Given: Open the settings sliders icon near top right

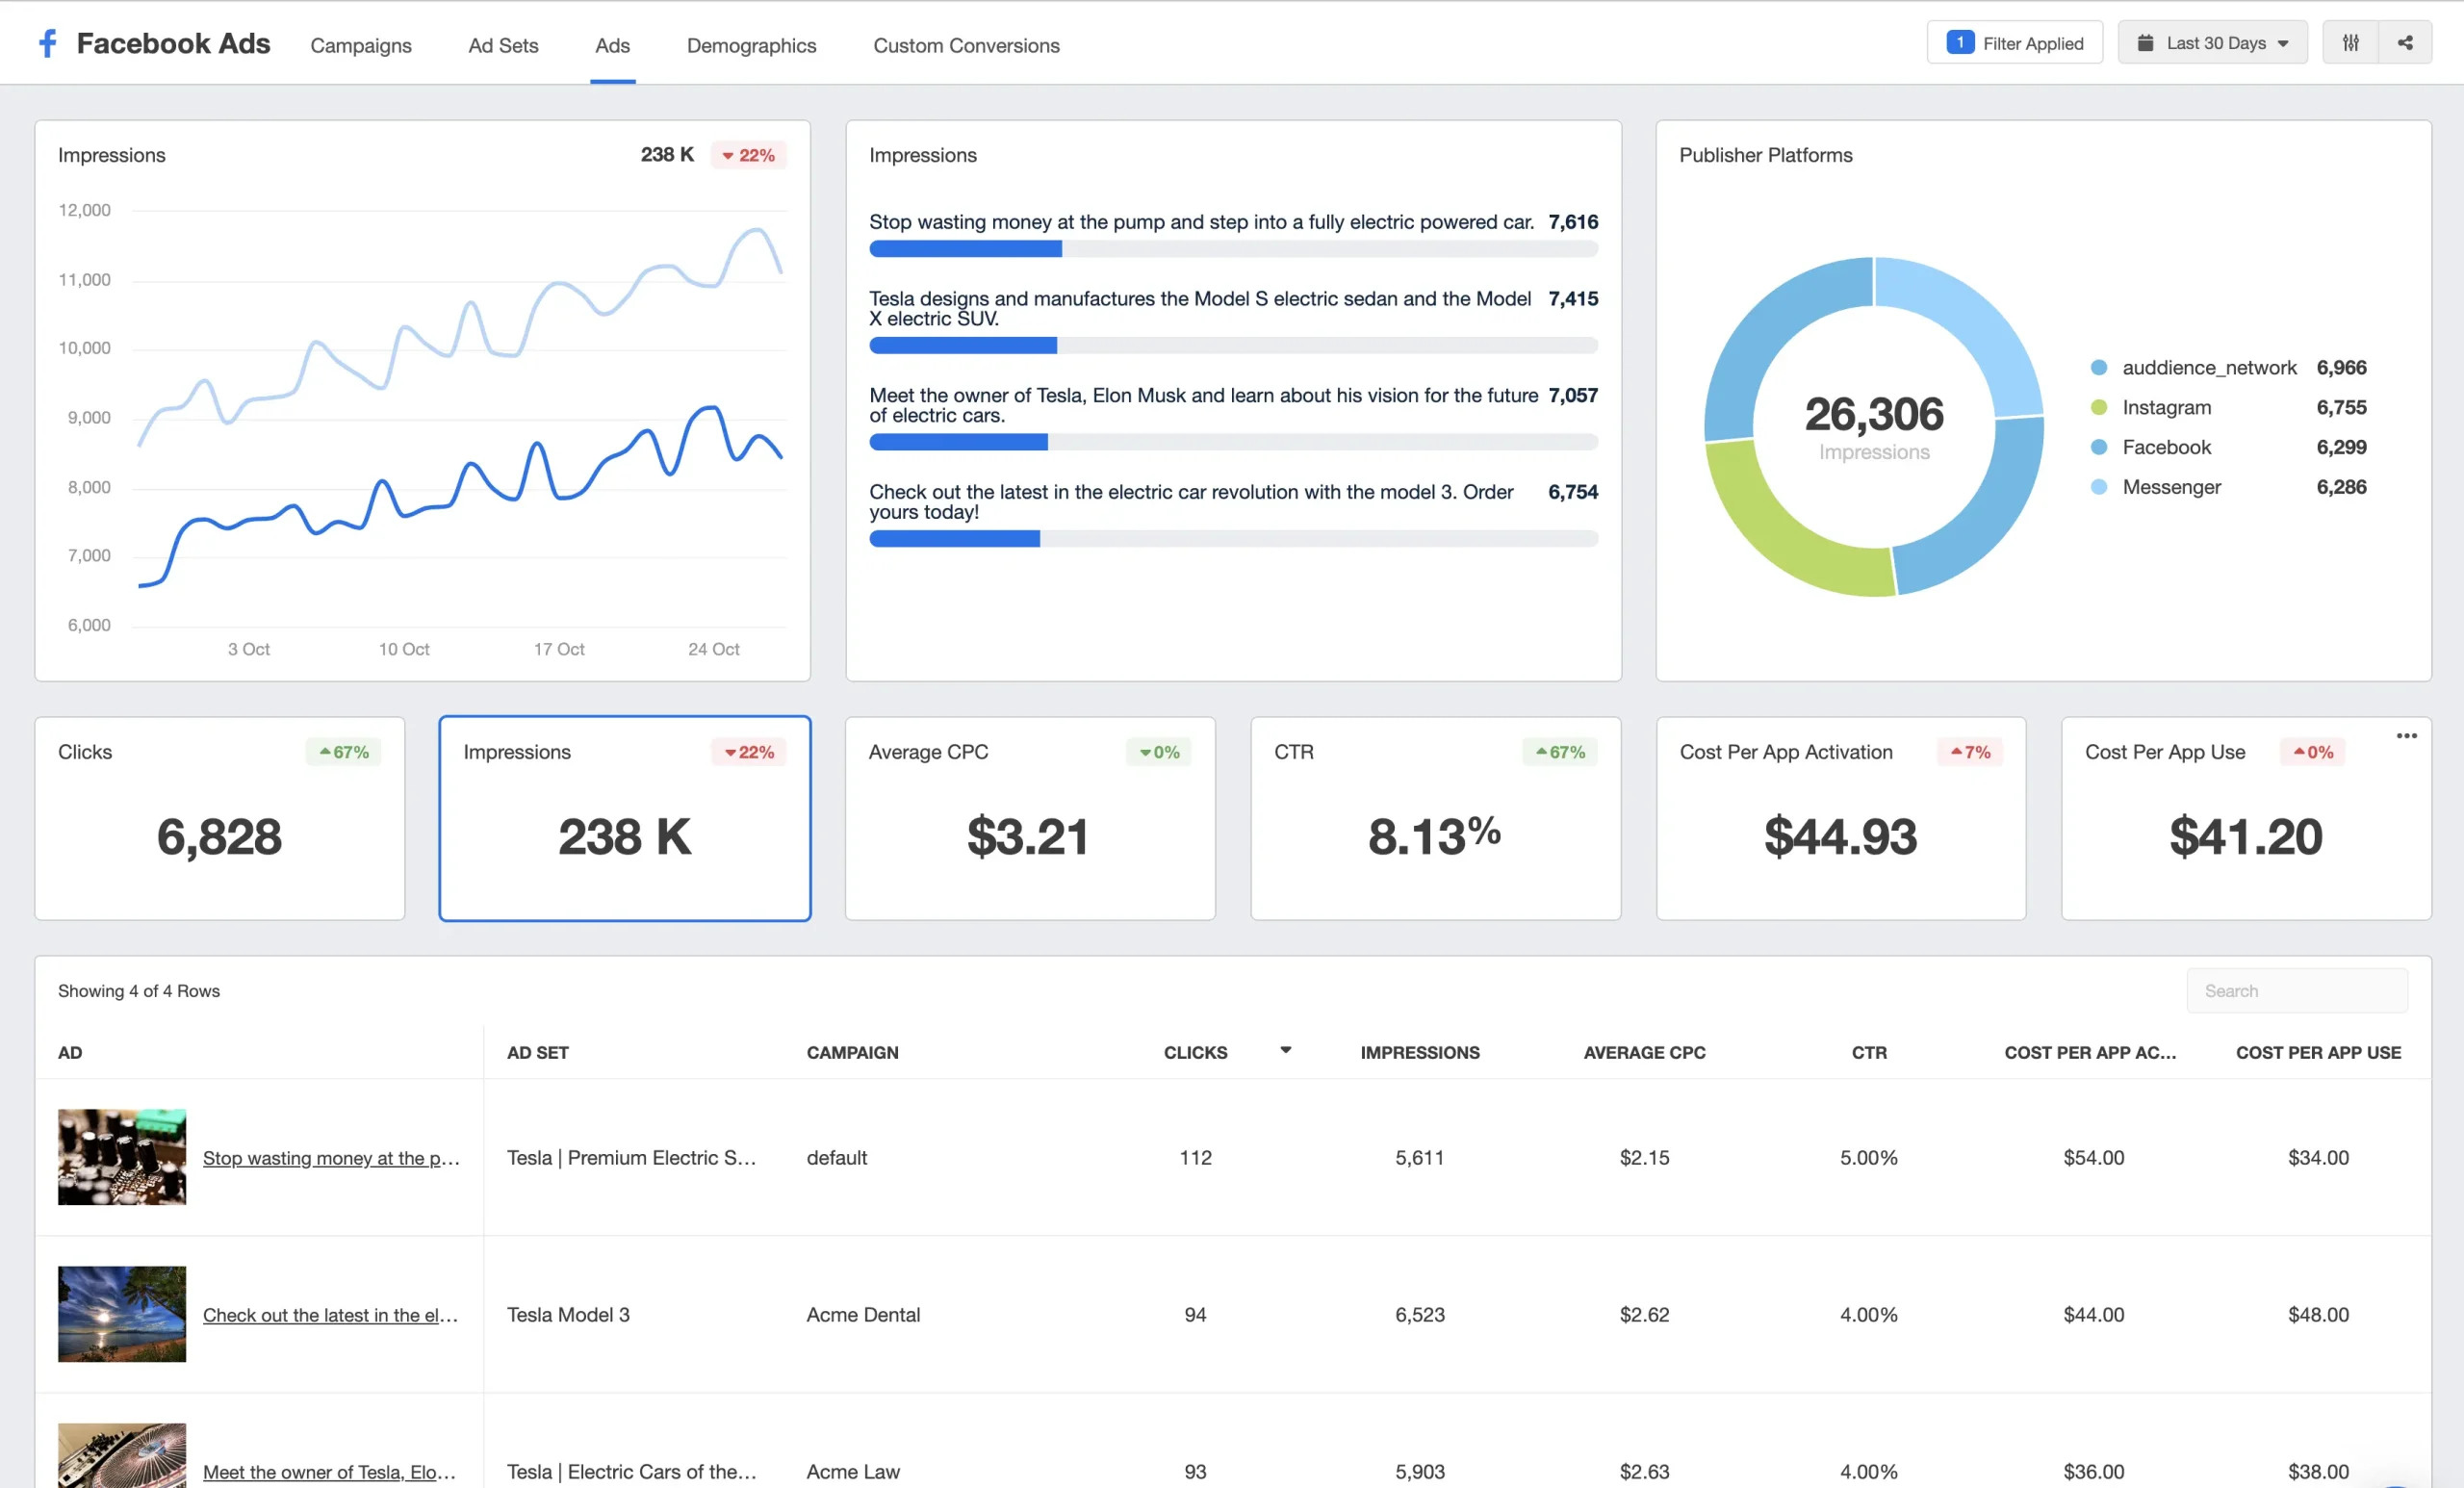Looking at the screenshot, I should pos(2351,42).
